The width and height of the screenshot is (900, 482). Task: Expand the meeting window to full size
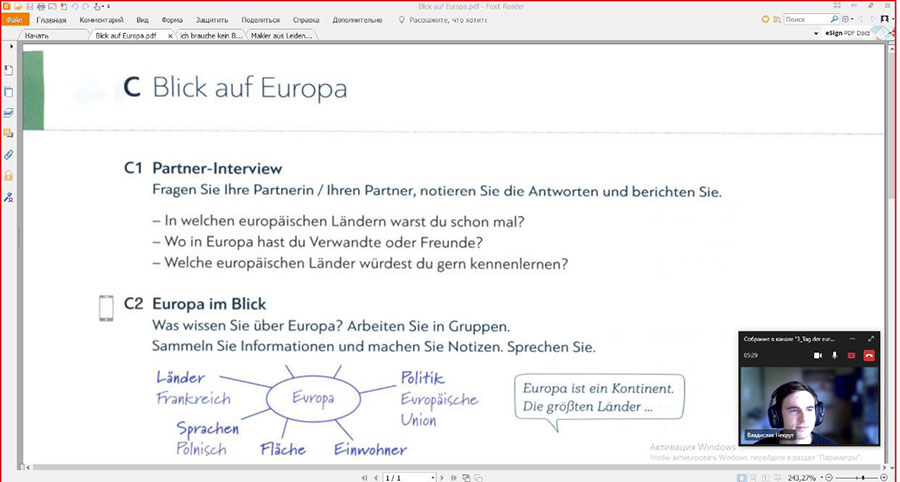click(871, 339)
